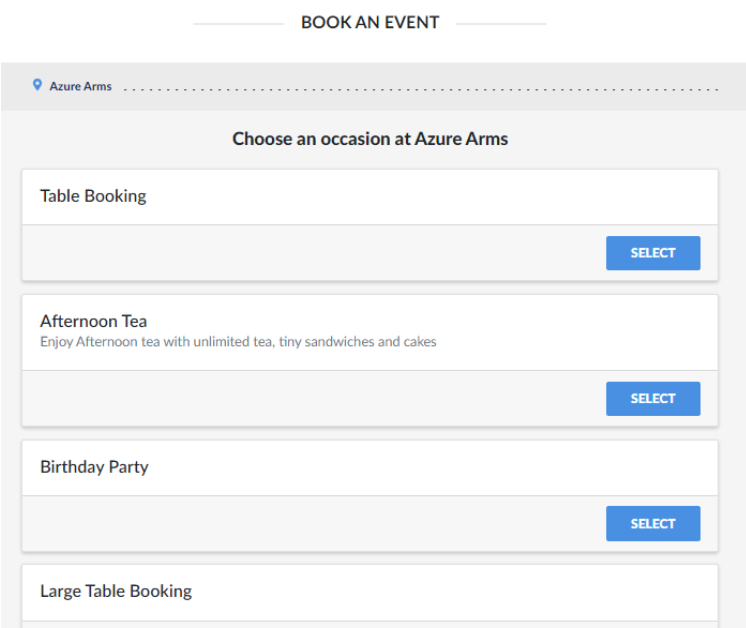This screenshot has height=628, width=746.
Task: Click the Azure Arms venue label
Action: (80, 87)
